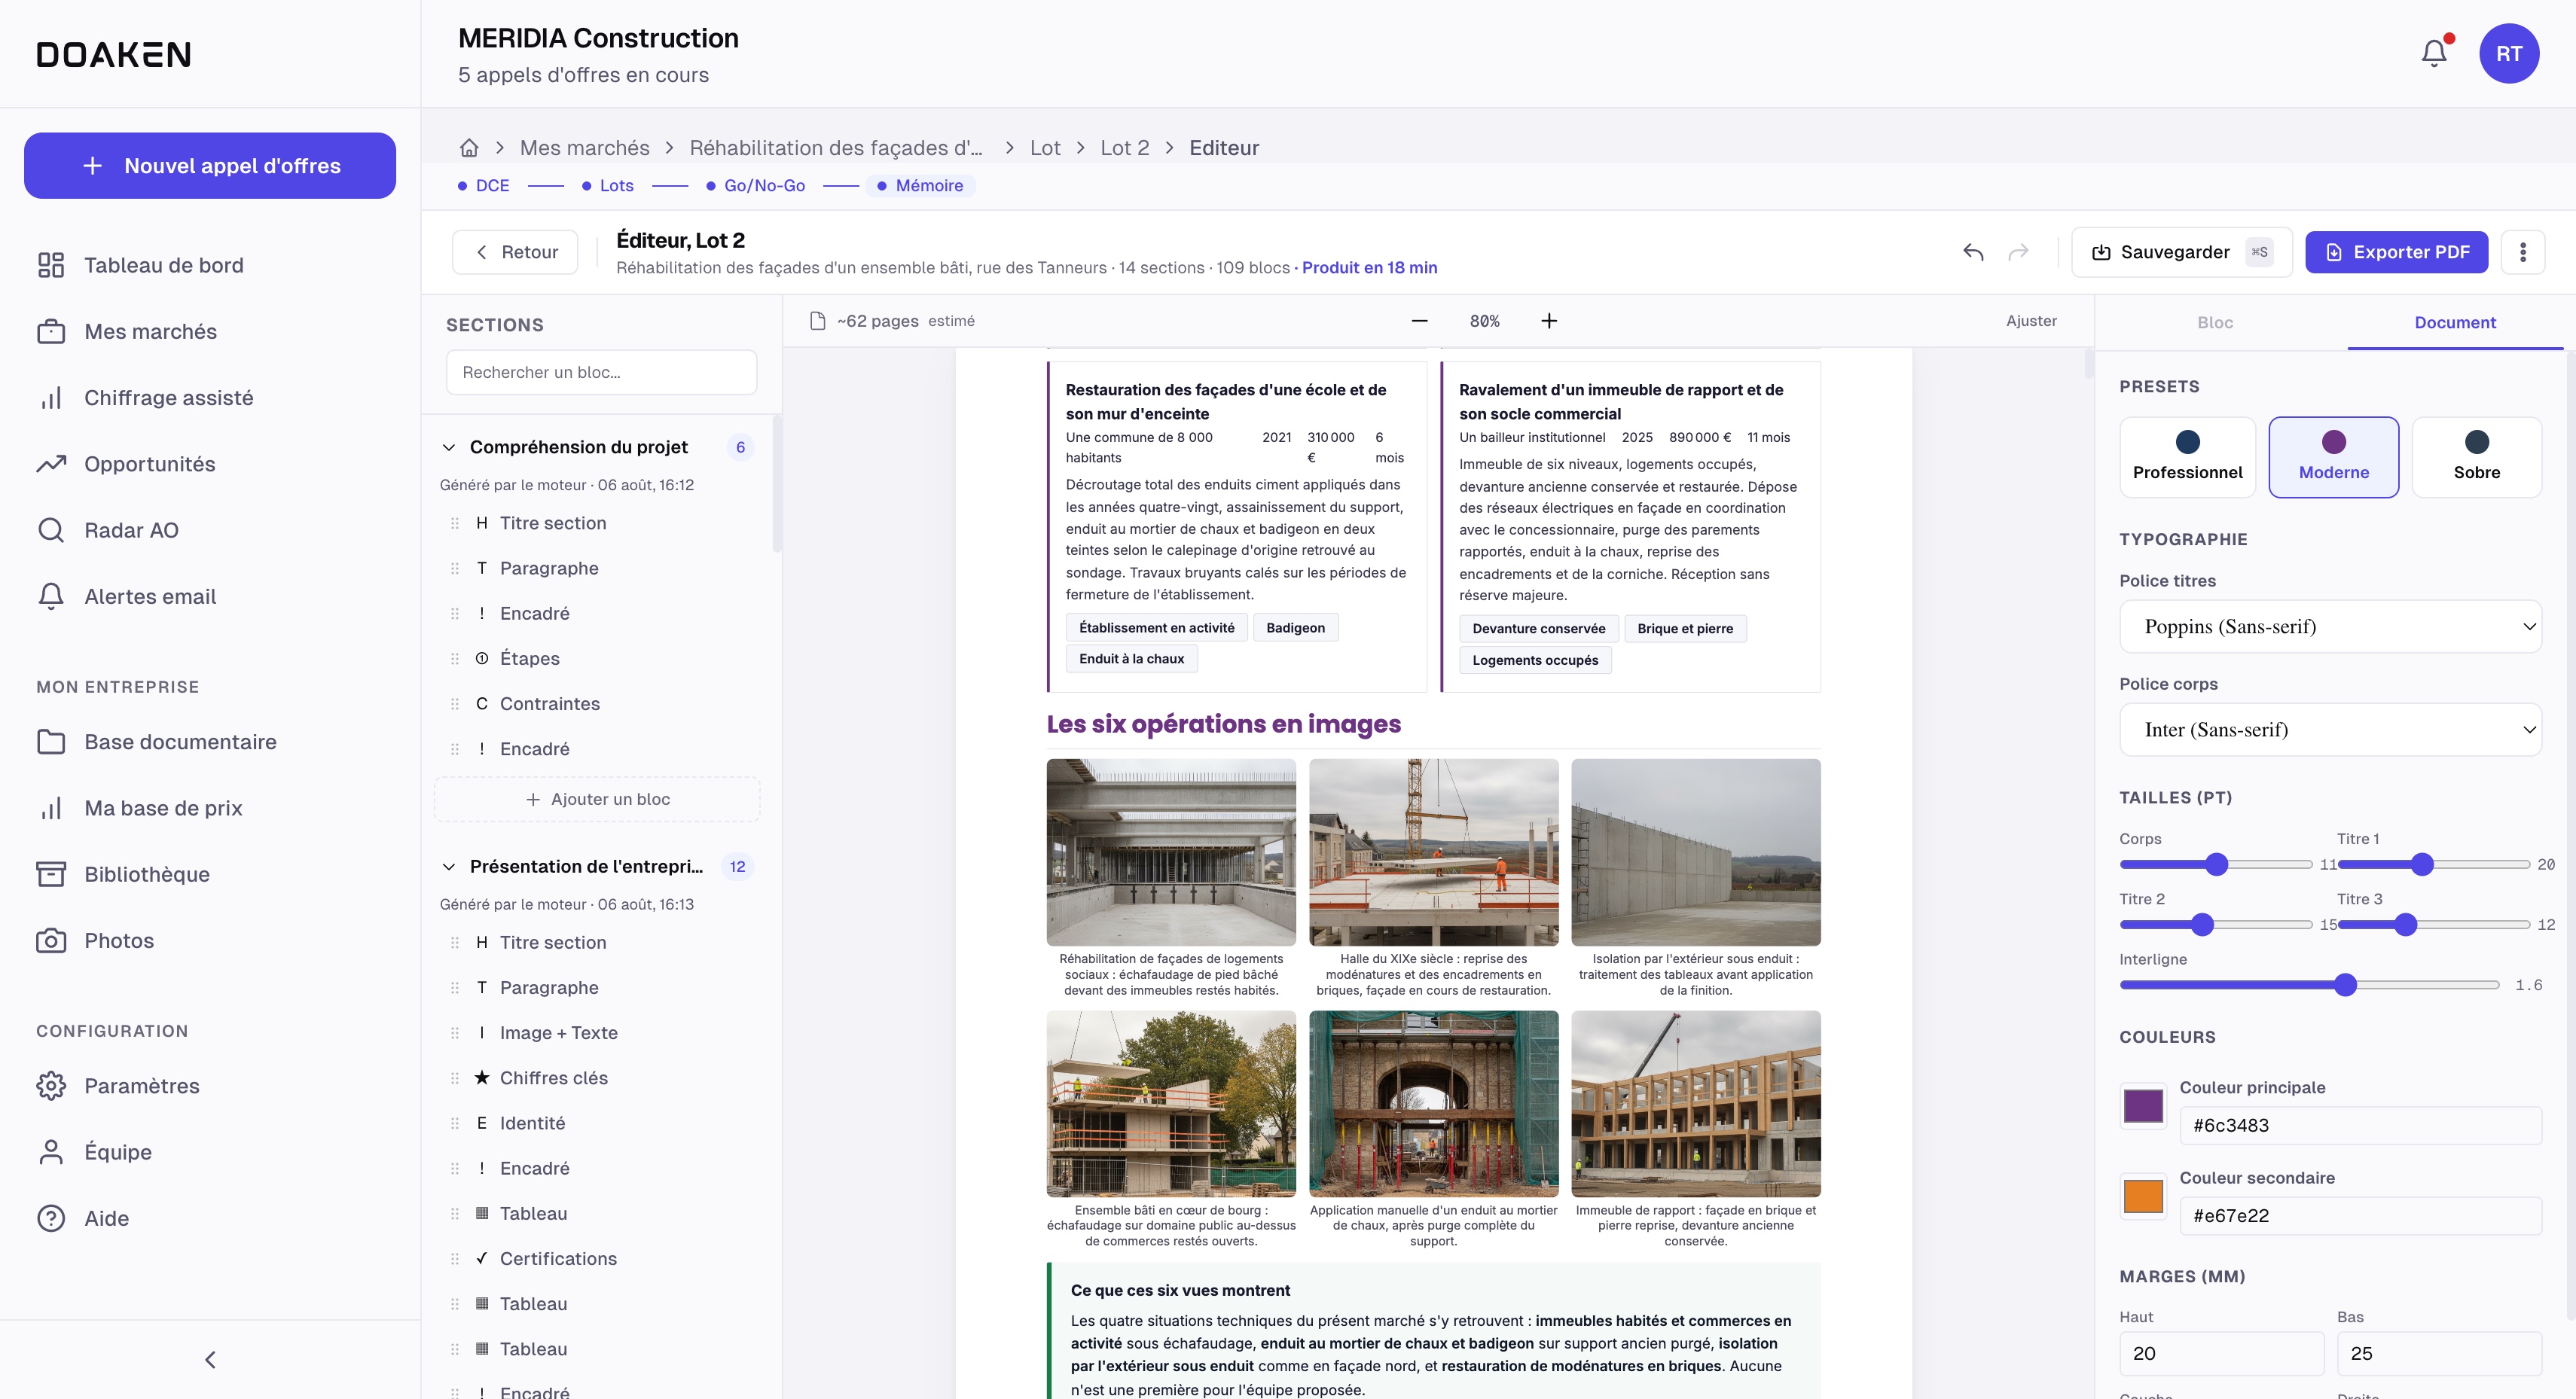Open Mes marchés breadcrumb link
The height and width of the screenshot is (1399, 2576).
[584, 148]
